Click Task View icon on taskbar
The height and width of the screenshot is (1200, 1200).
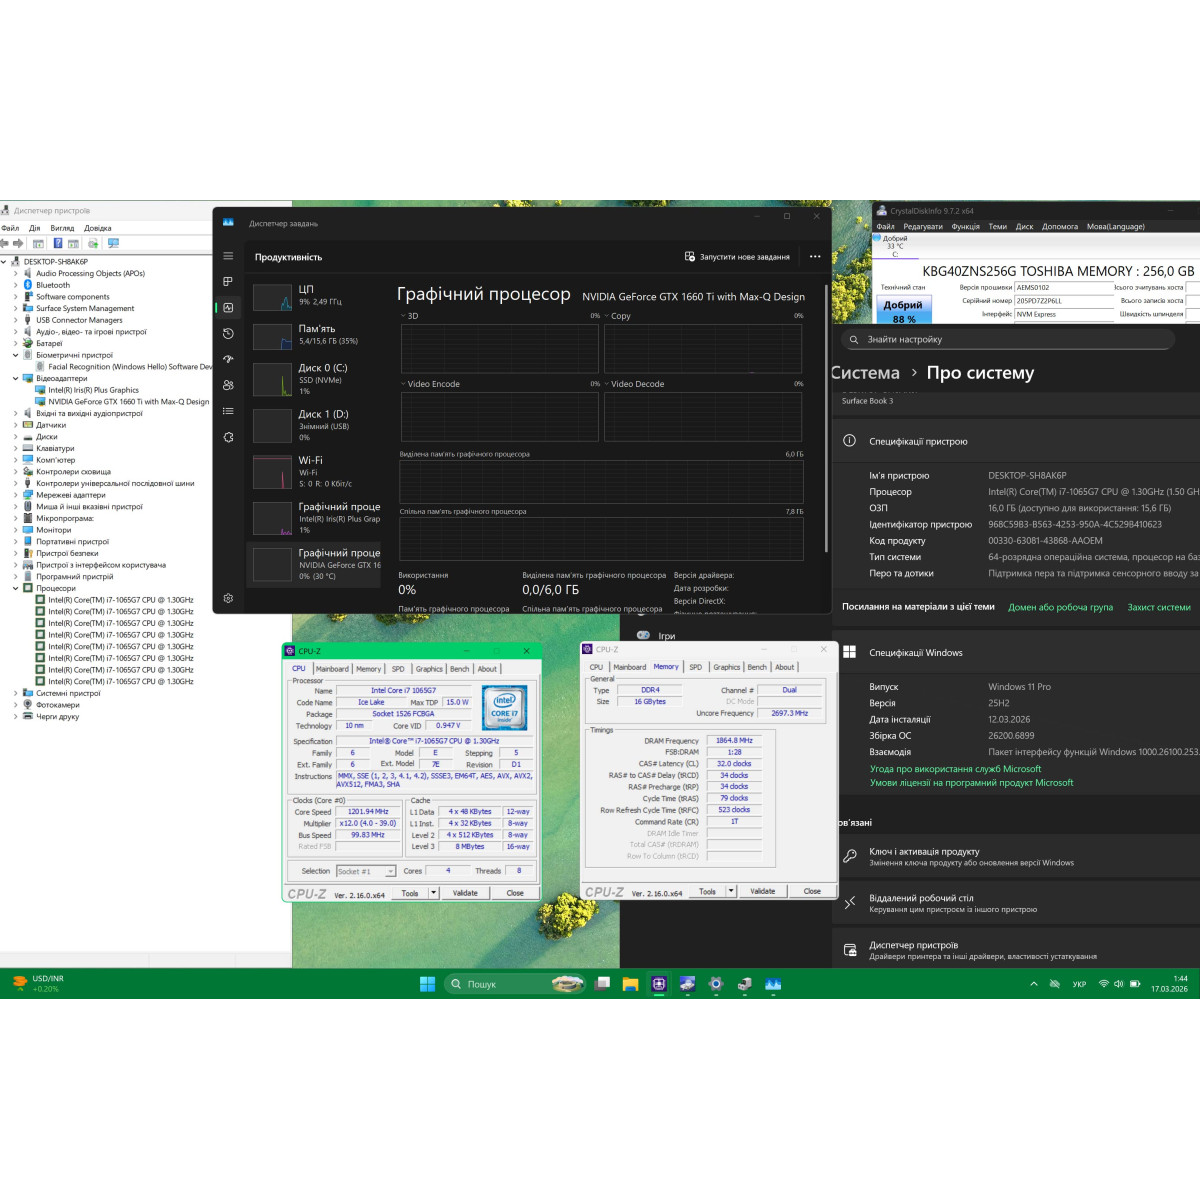click(x=602, y=984)
